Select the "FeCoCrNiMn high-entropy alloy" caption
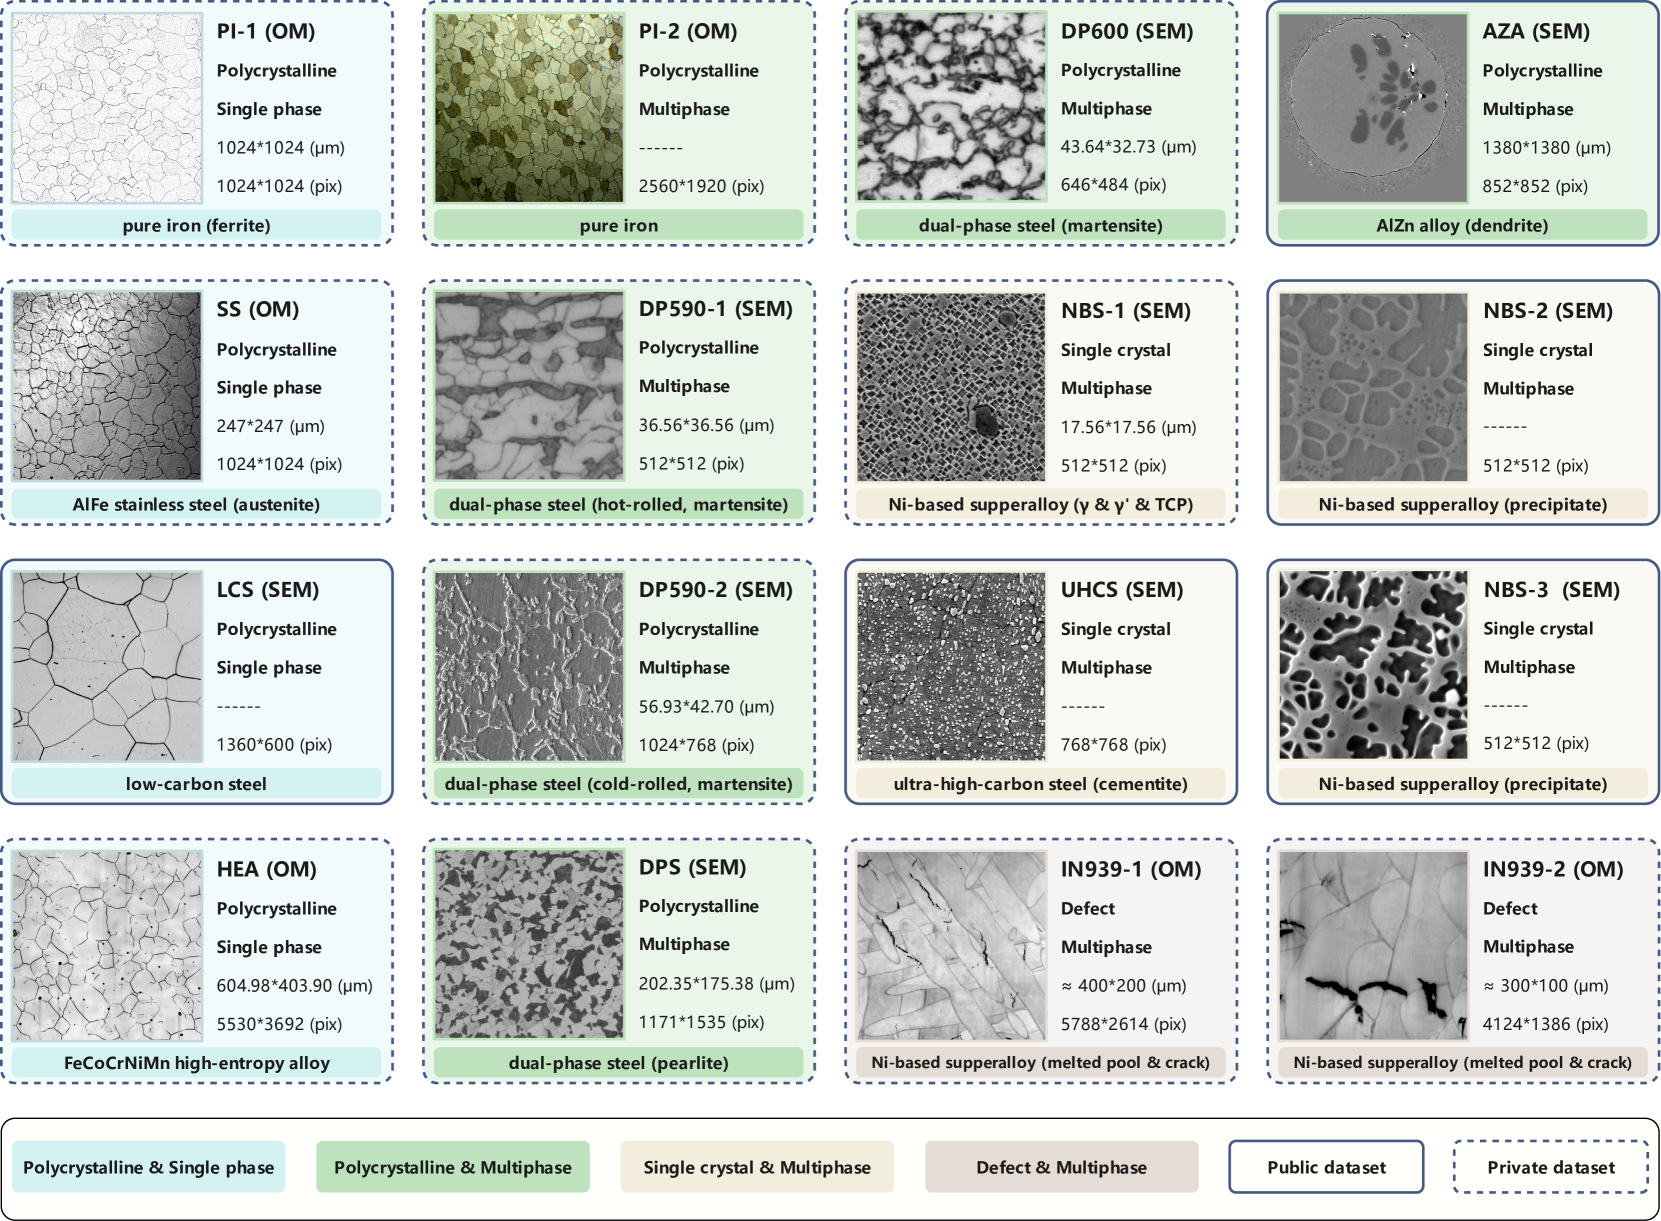This screenshot has width=1661, height=1221. 196,1062
